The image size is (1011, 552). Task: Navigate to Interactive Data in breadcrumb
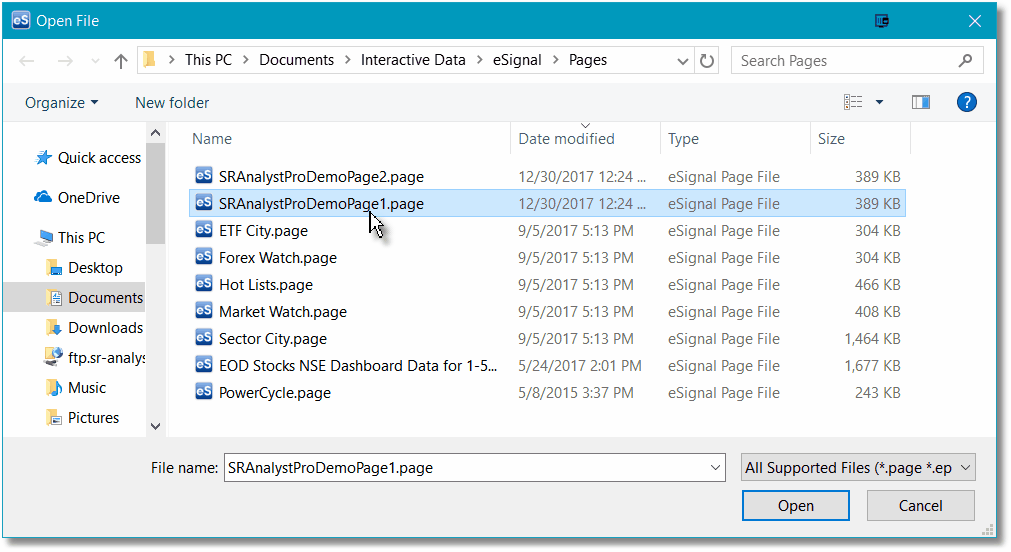click(413, 60)
